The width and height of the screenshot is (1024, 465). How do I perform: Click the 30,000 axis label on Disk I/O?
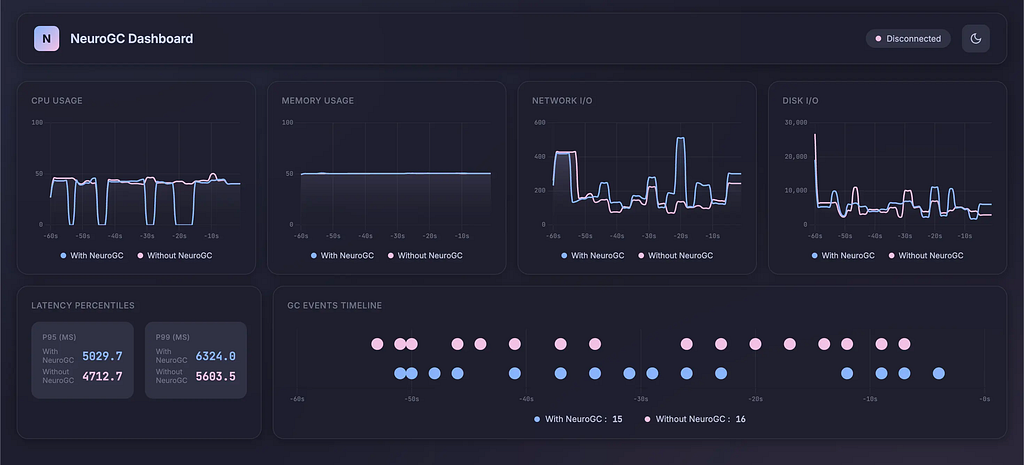point(795,122)
